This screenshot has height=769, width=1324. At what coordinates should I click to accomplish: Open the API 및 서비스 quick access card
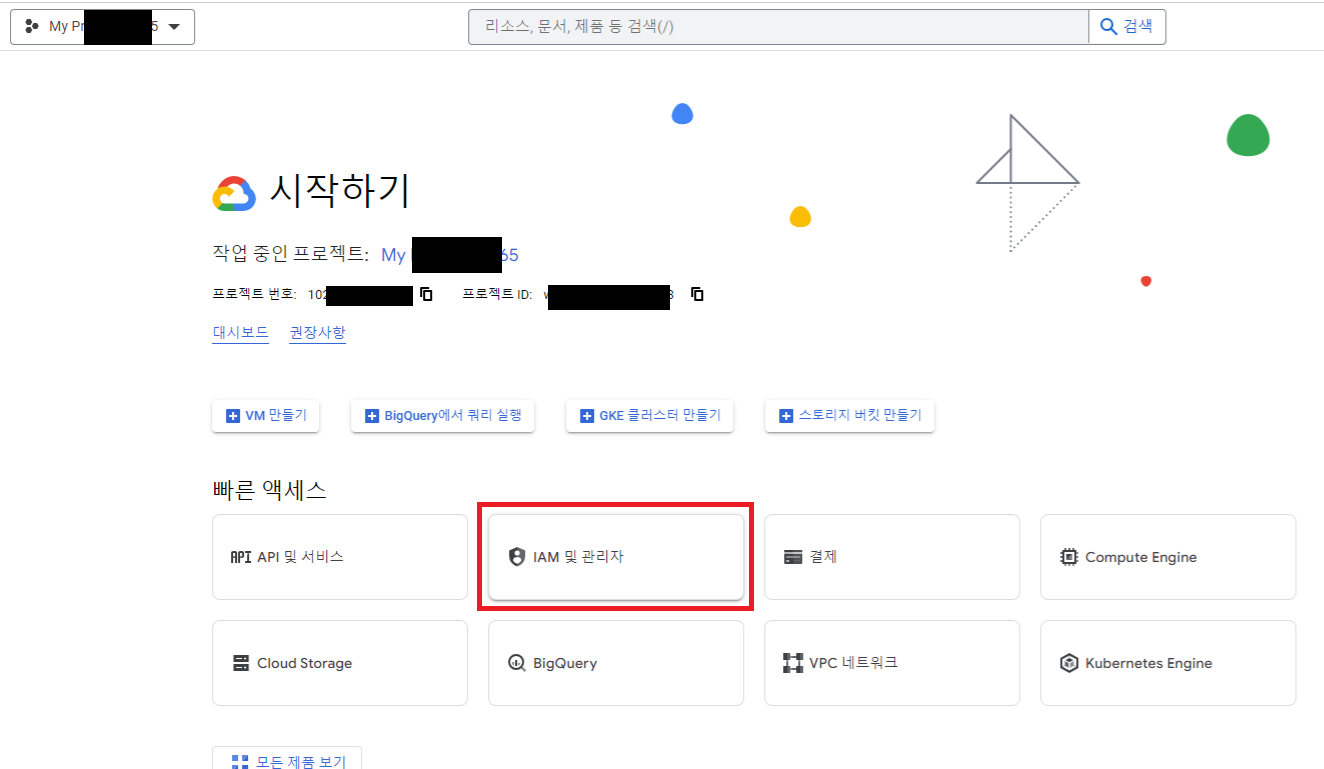click(340, 557)
